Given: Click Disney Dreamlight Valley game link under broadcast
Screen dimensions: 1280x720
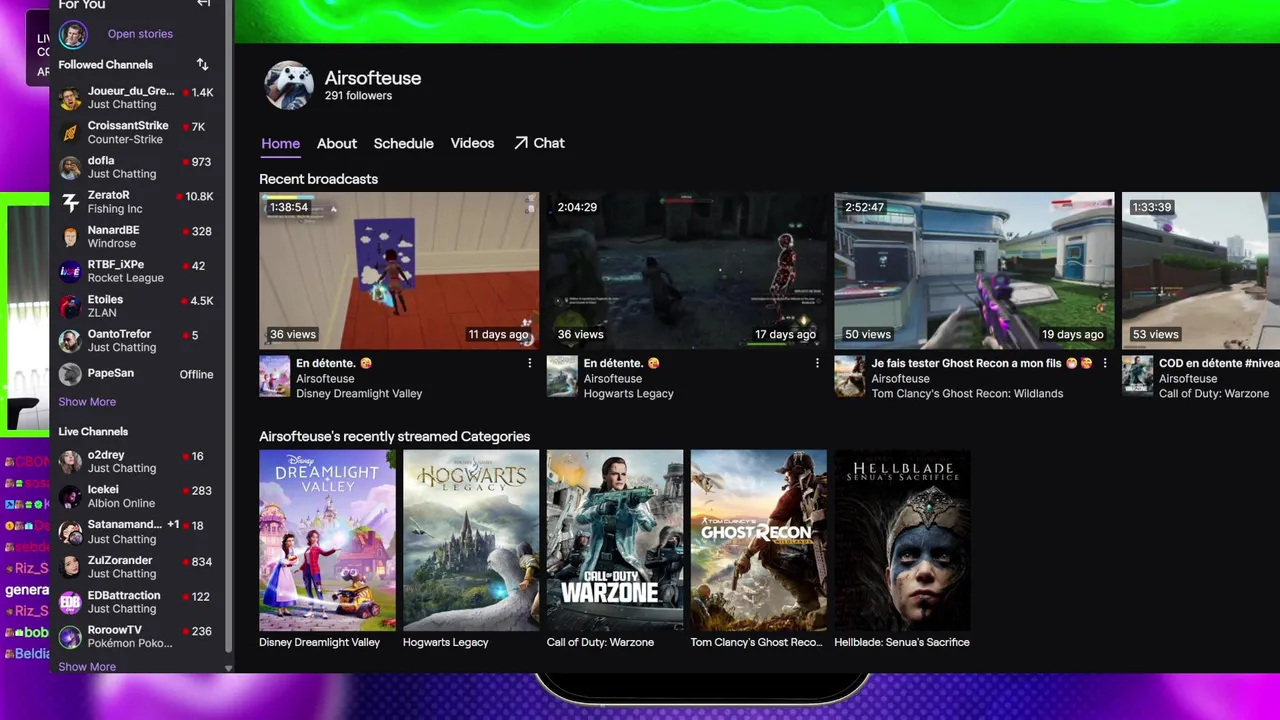Looking at the screenshot, I should (x=359, y=394).
